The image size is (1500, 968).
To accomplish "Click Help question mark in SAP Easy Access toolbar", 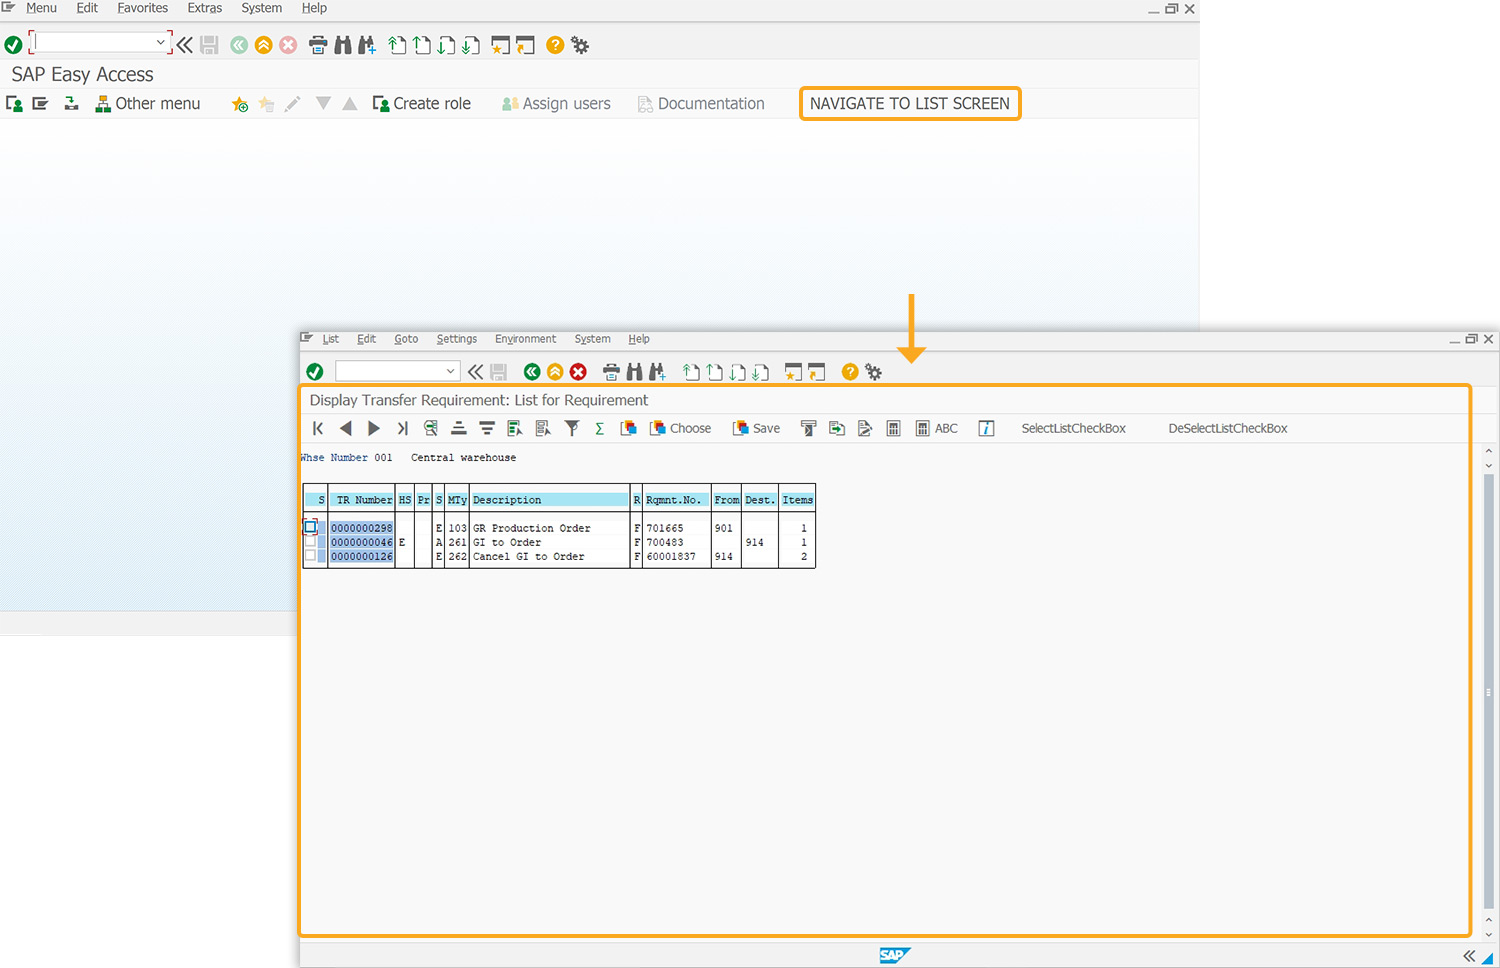I will point(555,45).
